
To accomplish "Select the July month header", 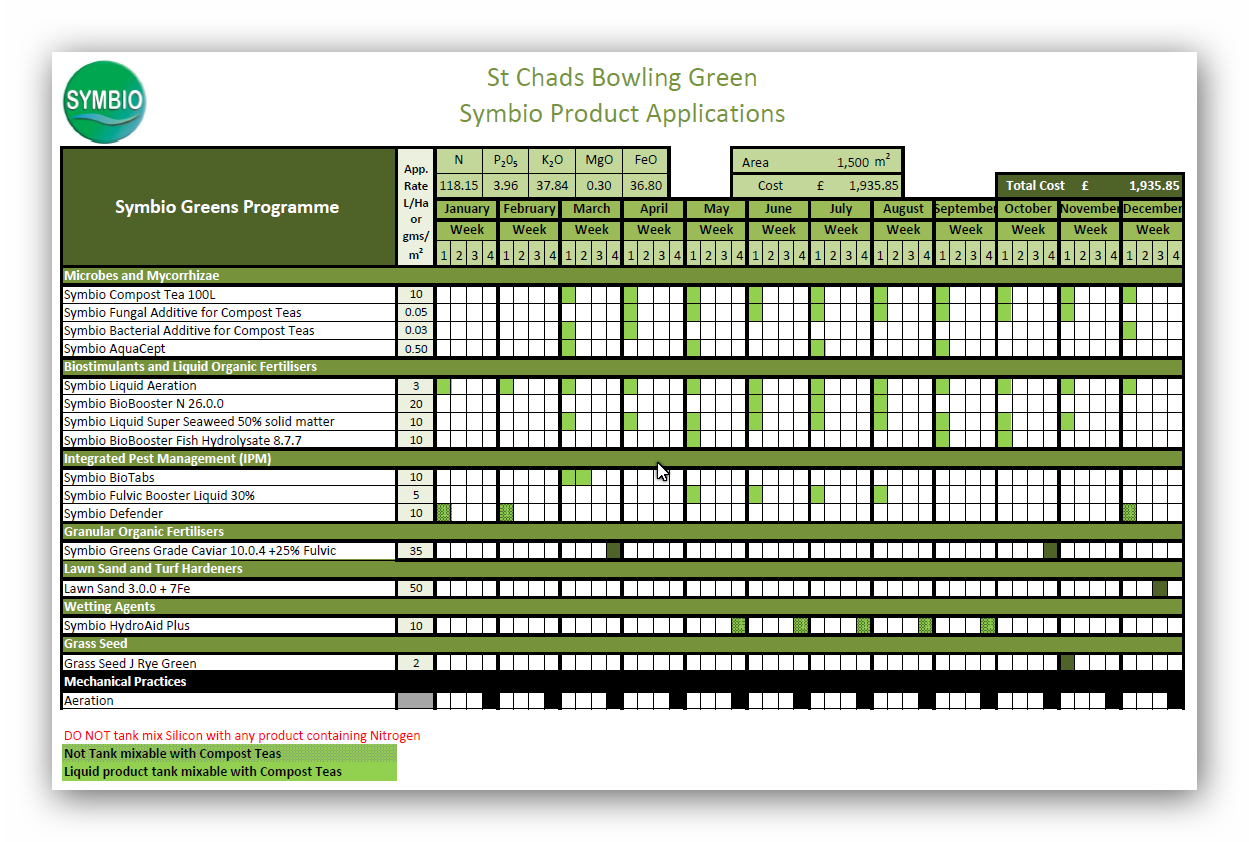I will tap(841, 209).
